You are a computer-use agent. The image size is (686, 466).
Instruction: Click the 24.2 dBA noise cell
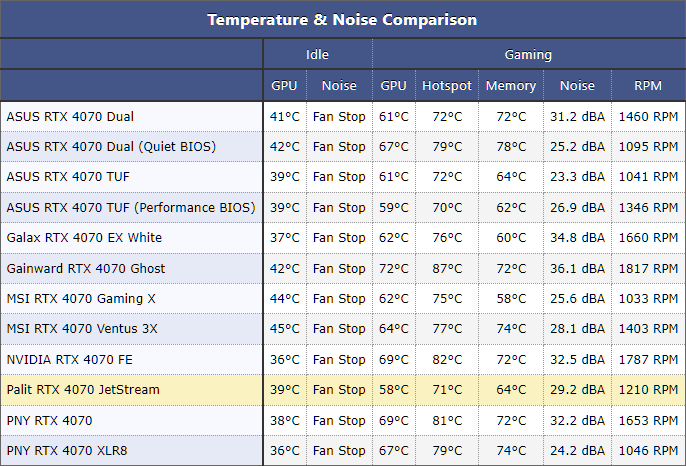tap(577, 450)
